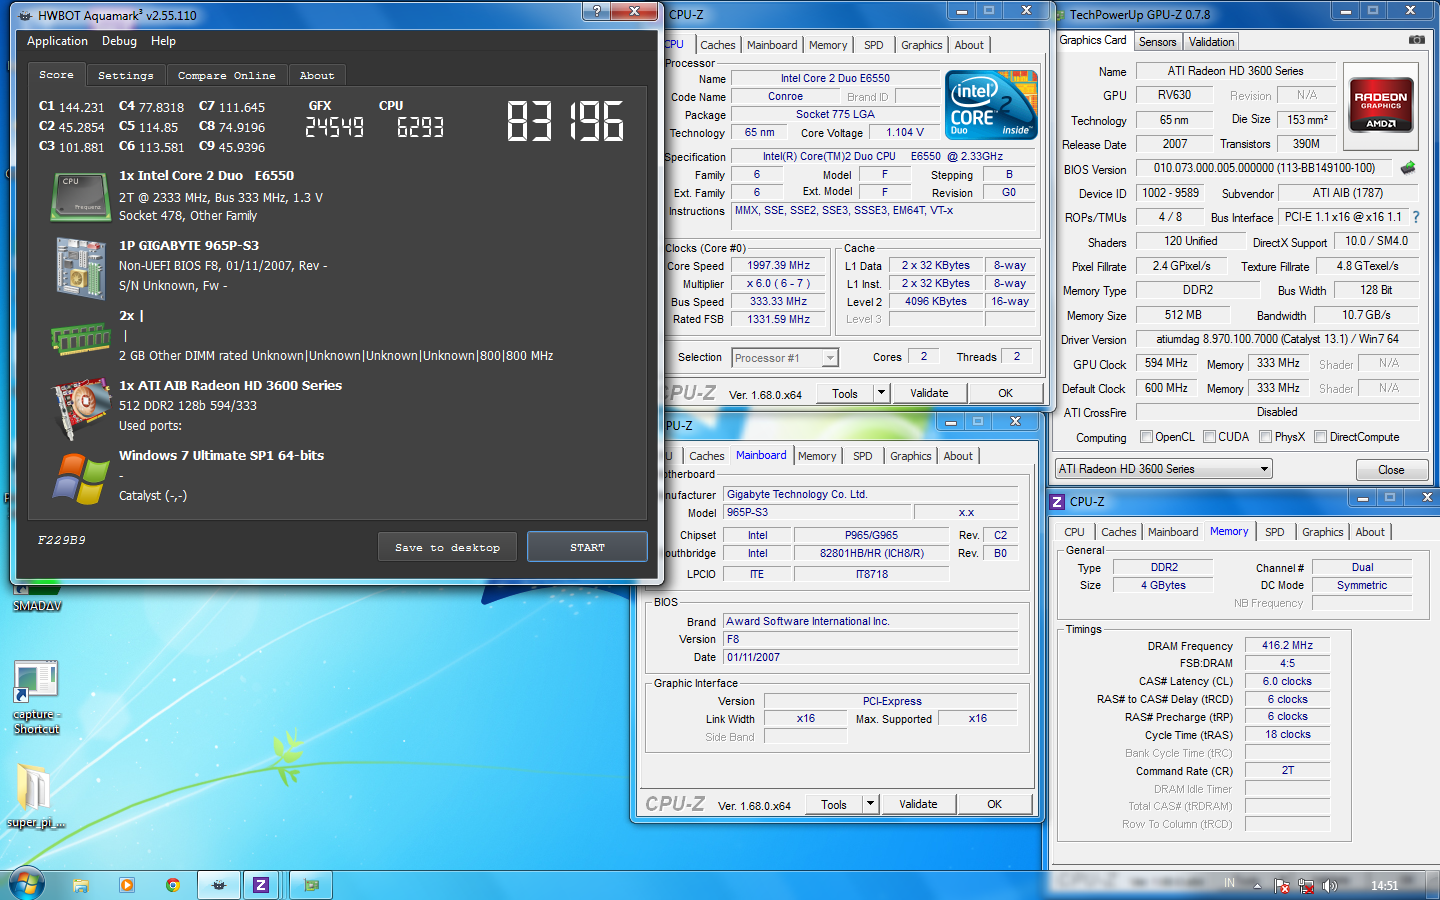Click the processor icon in Aquamark results
1440x900 pixels.
click(80, 196)
